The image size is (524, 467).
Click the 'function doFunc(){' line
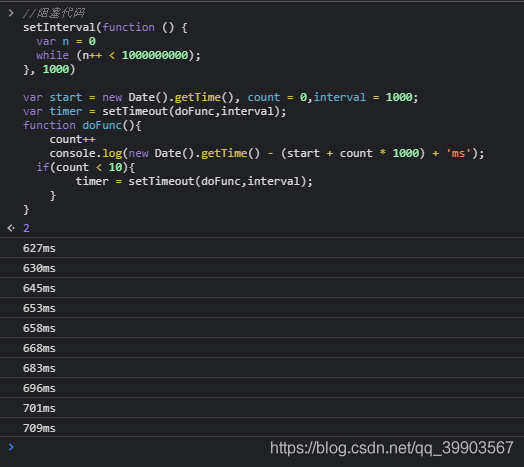point(82,126)
